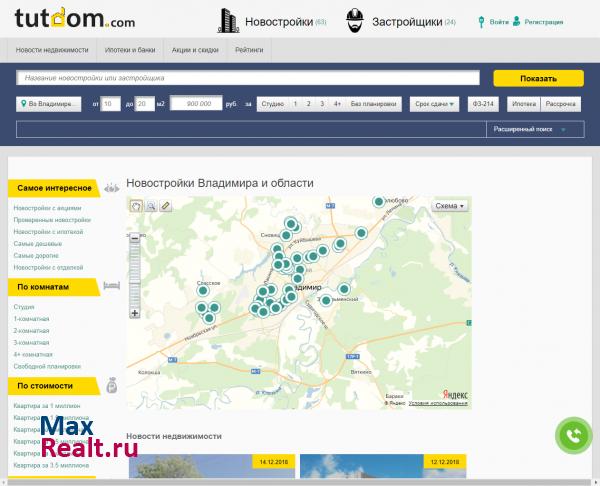
Task: Open the news thumbnail dated 12.12.2018
Action: coord(383,466)
